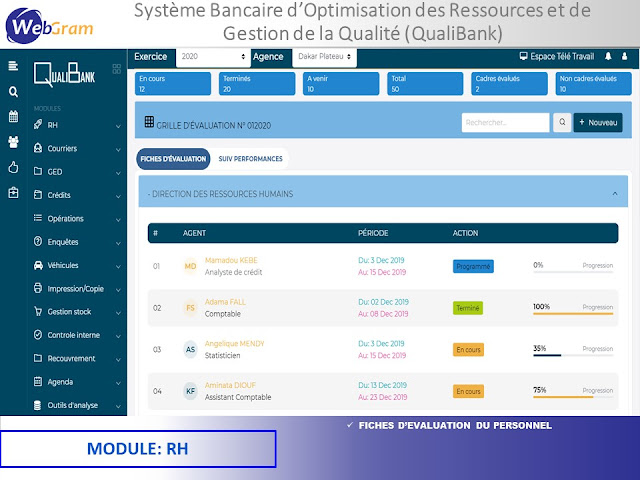The image size is (640, 480).
Task: Click the Crédits module icon
Action: [38, 195]
